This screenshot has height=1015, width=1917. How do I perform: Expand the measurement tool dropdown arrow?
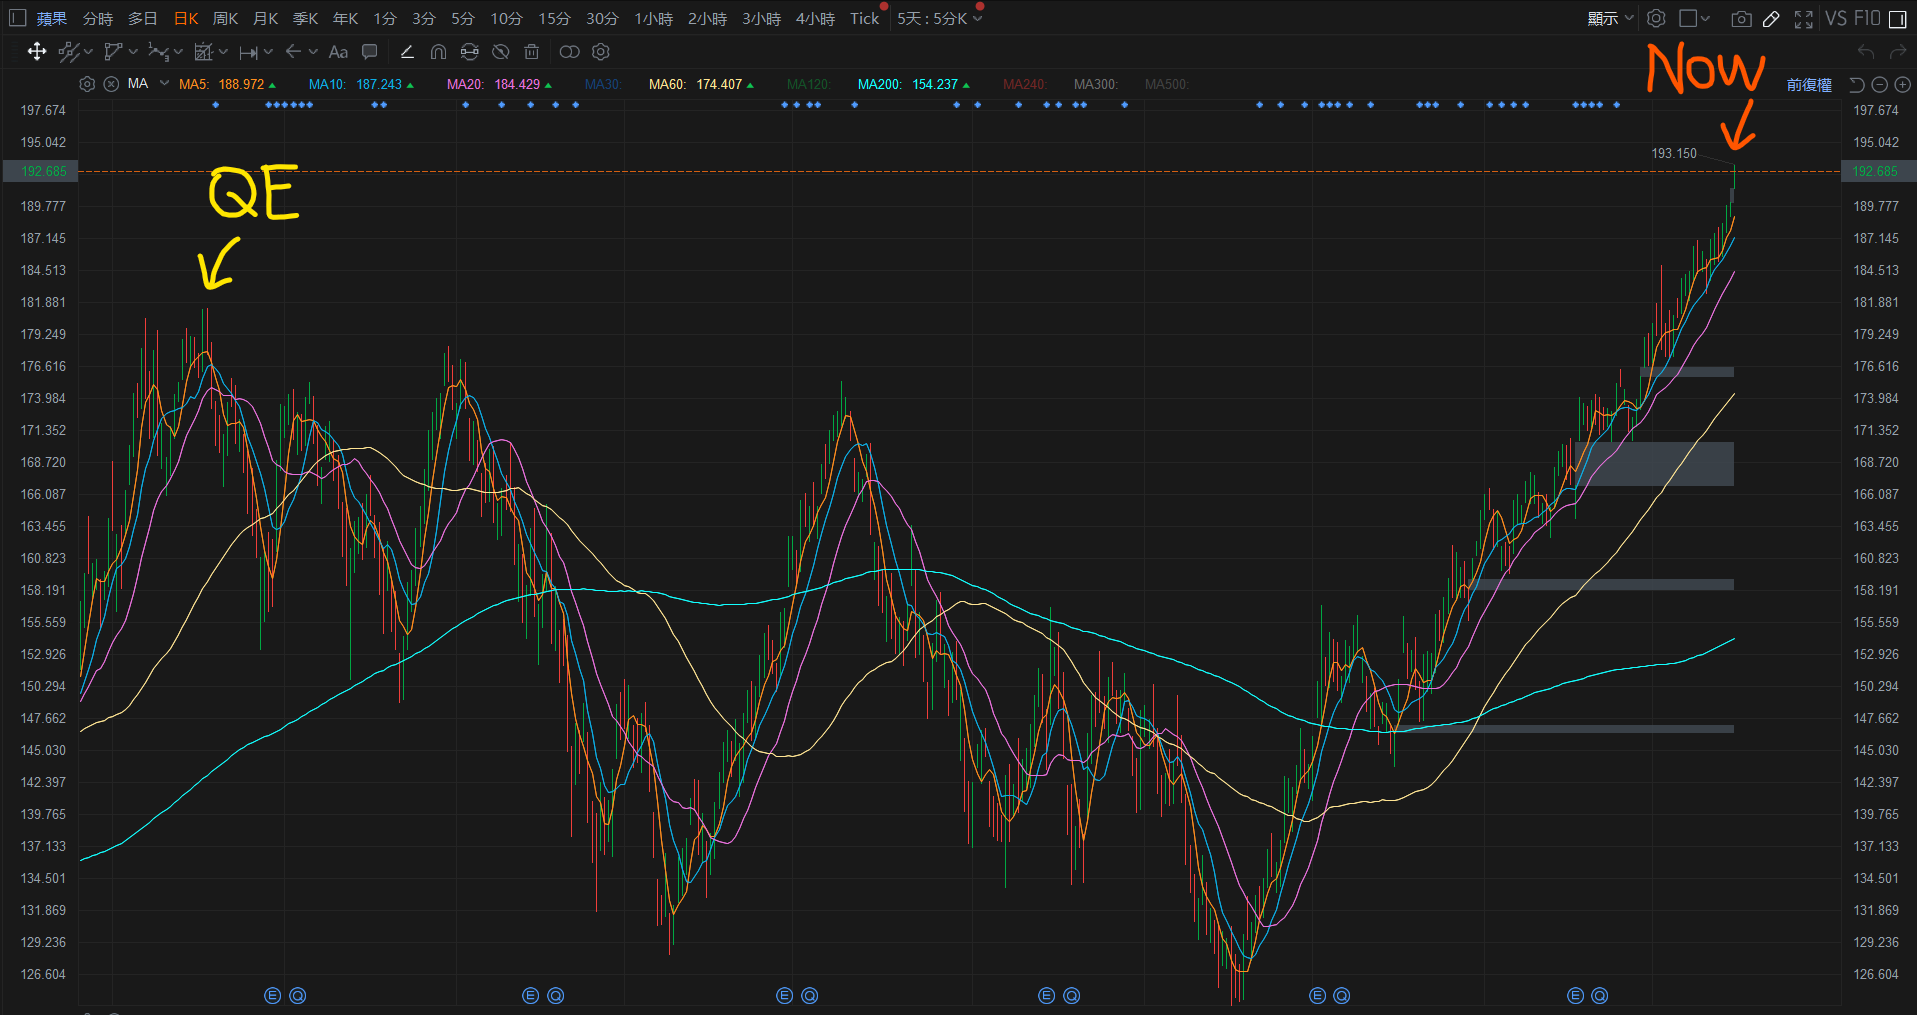pos(223,52)
